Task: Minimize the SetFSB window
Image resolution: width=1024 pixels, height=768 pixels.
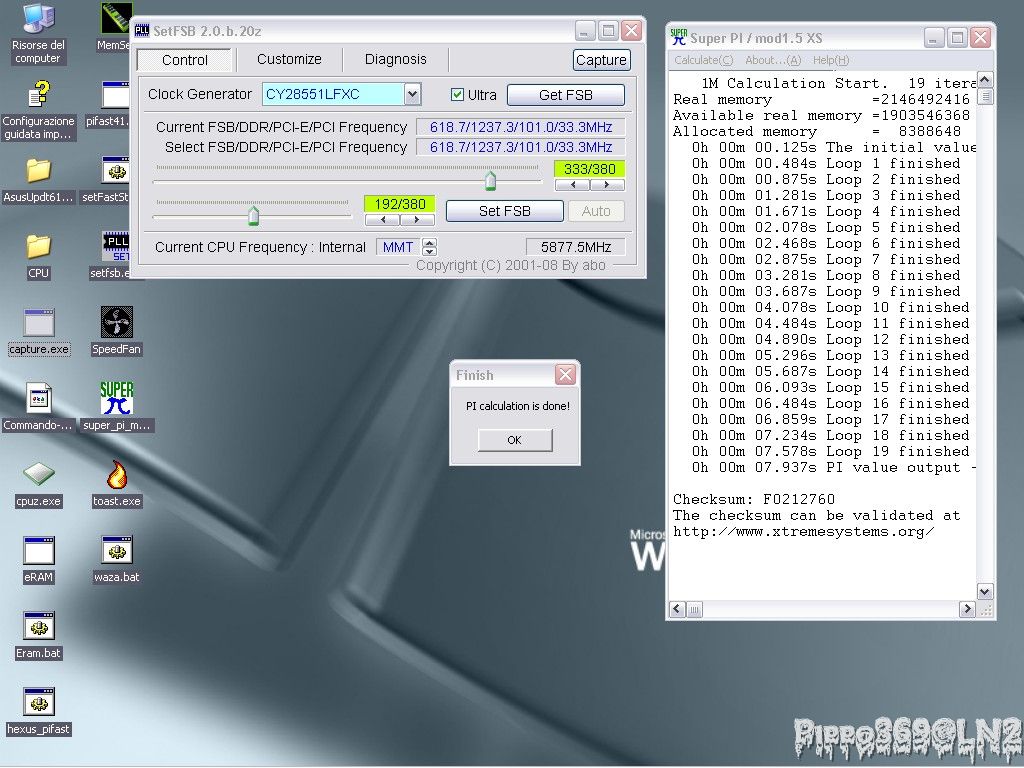Action: [x=584, y=31]
